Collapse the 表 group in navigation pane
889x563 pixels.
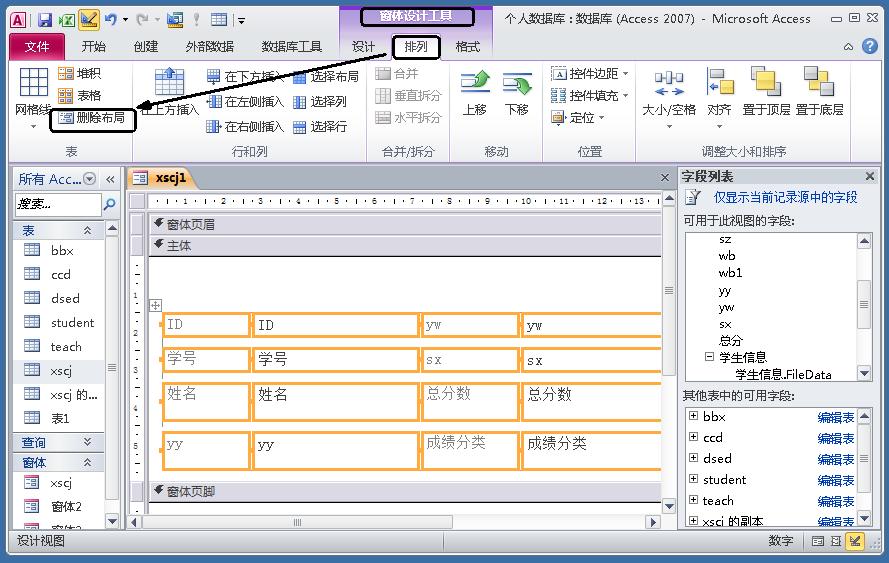(x=87, y=230)
